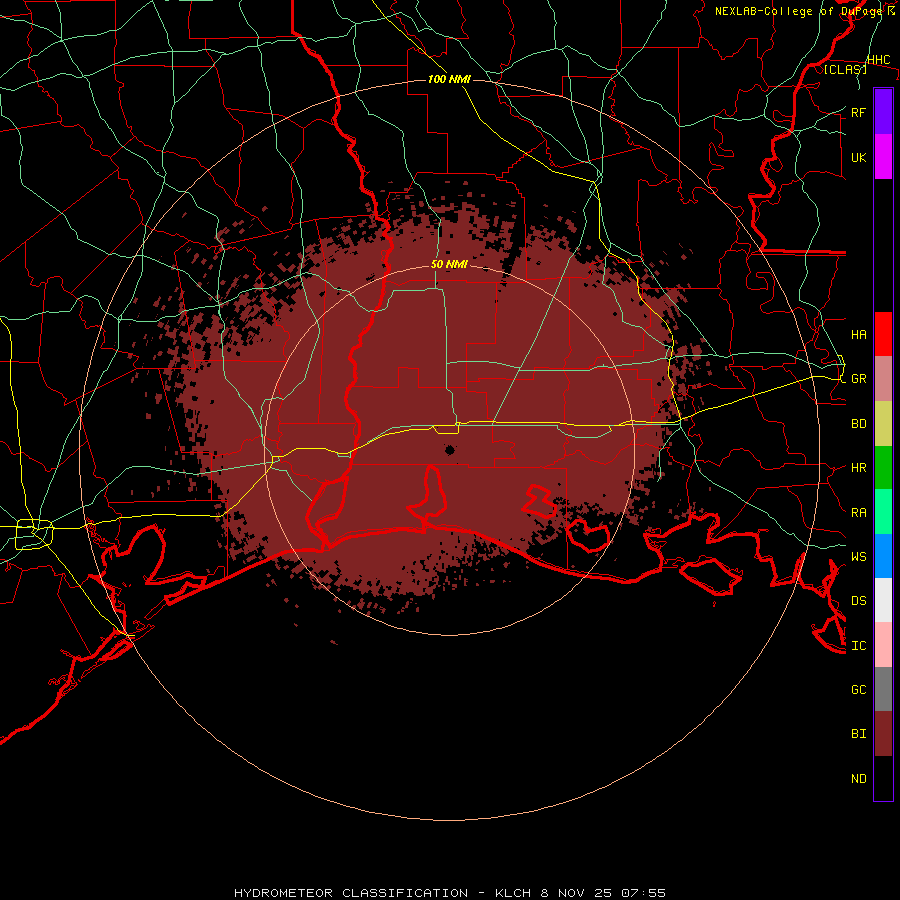Click the IC legend label
900x900 pixels.
[x=858, y=645]
